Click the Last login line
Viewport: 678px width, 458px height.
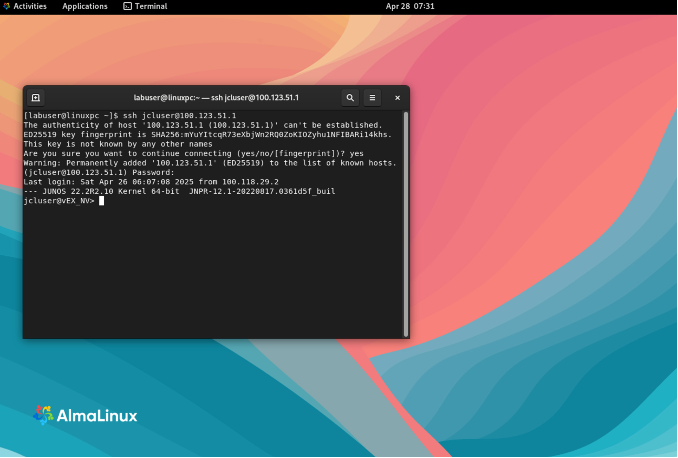pyautogui.click(x=150, y=182)
